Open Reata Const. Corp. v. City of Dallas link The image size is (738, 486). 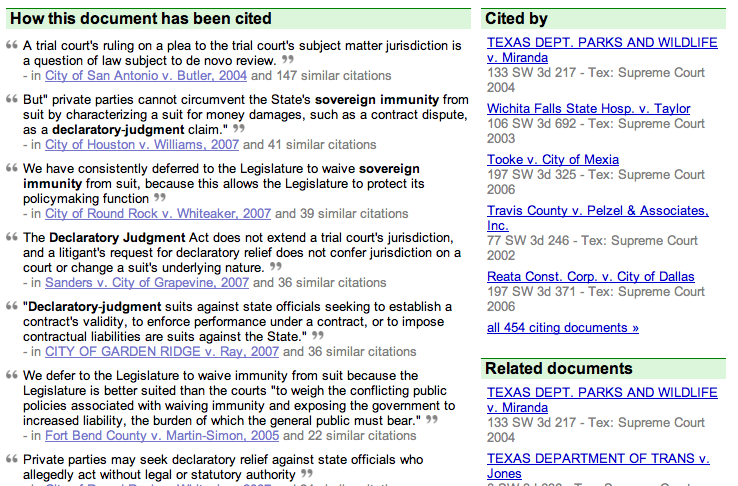pos(591,277)
